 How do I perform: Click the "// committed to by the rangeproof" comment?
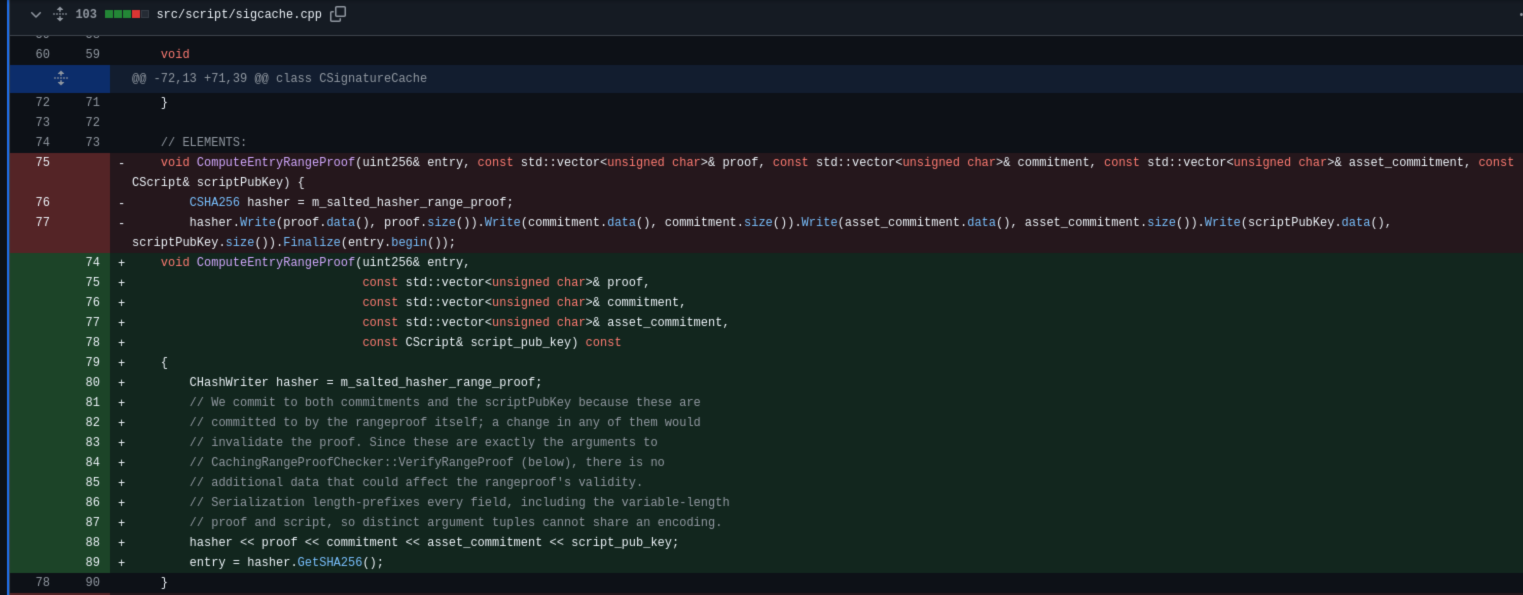445,422
